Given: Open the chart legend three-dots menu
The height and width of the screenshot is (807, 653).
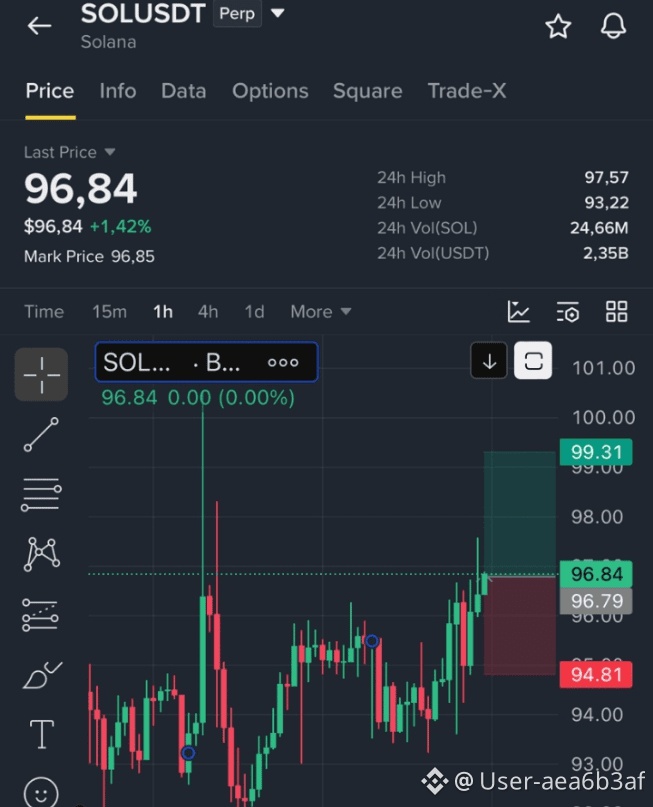Looking at the screenshot, I should (x=283, y=362).
